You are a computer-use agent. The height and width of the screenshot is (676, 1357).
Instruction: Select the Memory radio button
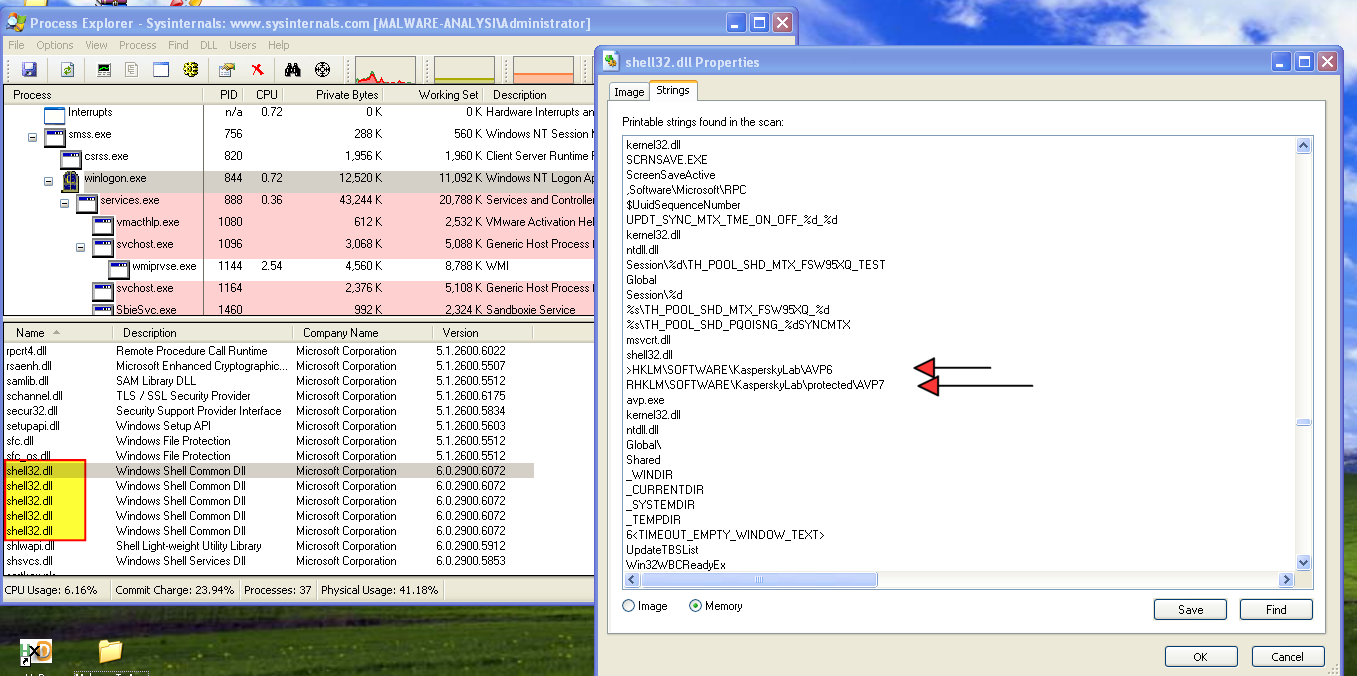(x=696, y=606)
